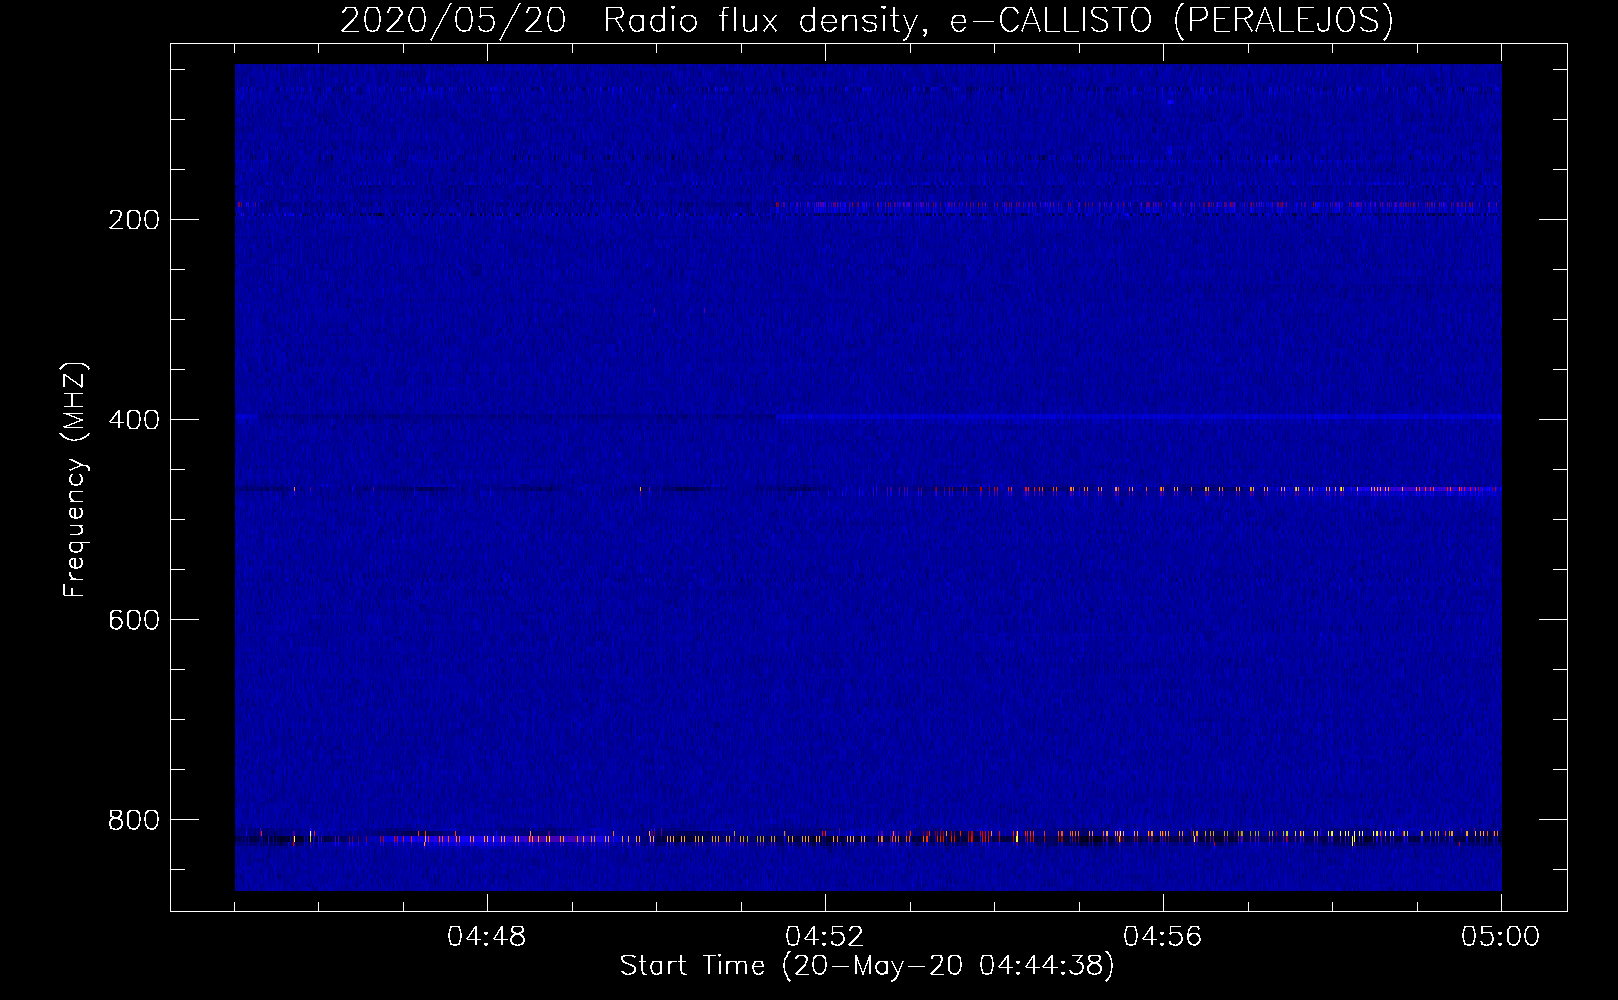
Task: Click the 04:48 time tick label
Action: (x=487, y=937)
